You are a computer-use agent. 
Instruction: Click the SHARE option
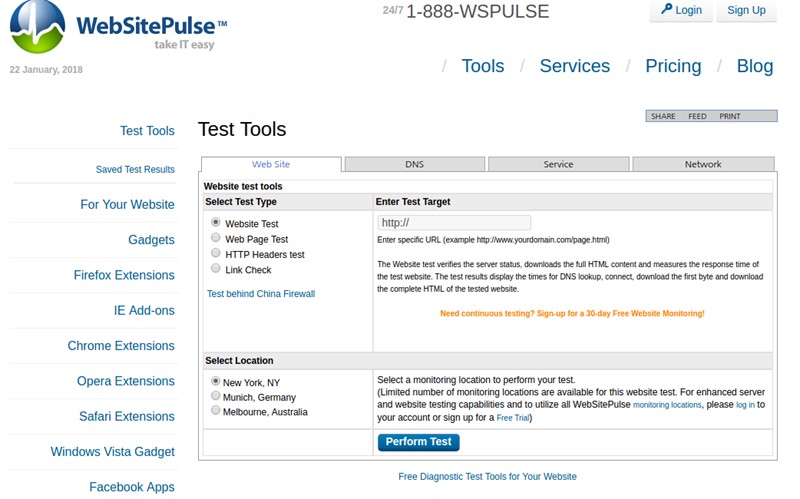pos(663,116)
